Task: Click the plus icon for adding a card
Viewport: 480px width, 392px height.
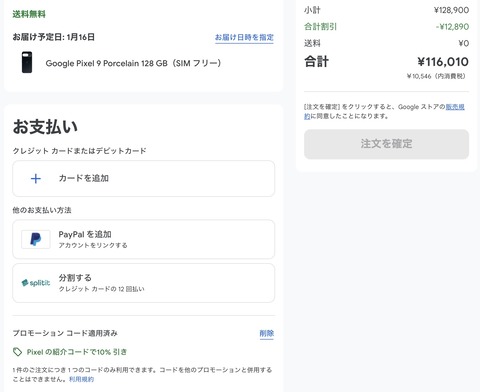Action: [x=36, y=179]
